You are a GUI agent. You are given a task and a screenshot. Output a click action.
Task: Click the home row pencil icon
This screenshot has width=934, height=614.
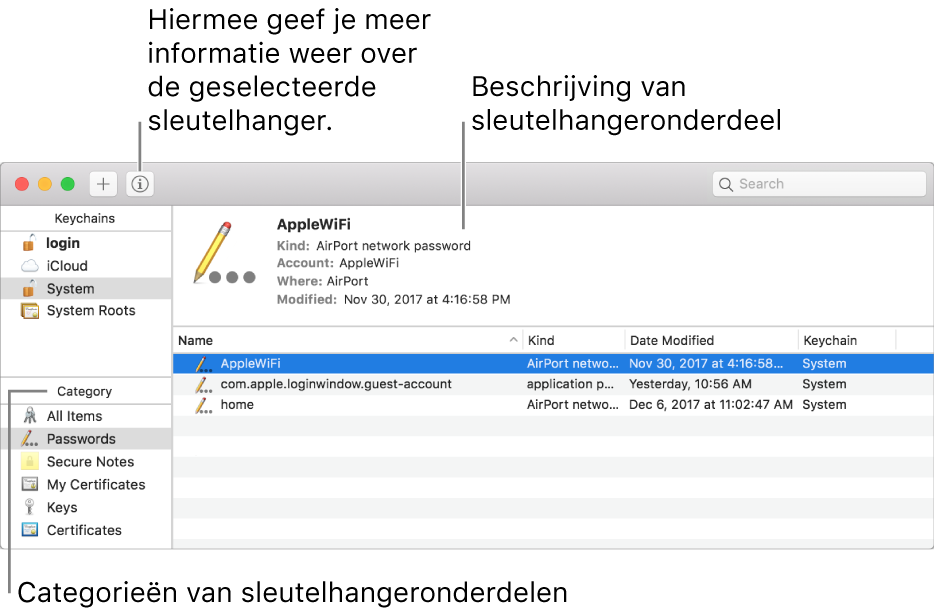point(204,406)
